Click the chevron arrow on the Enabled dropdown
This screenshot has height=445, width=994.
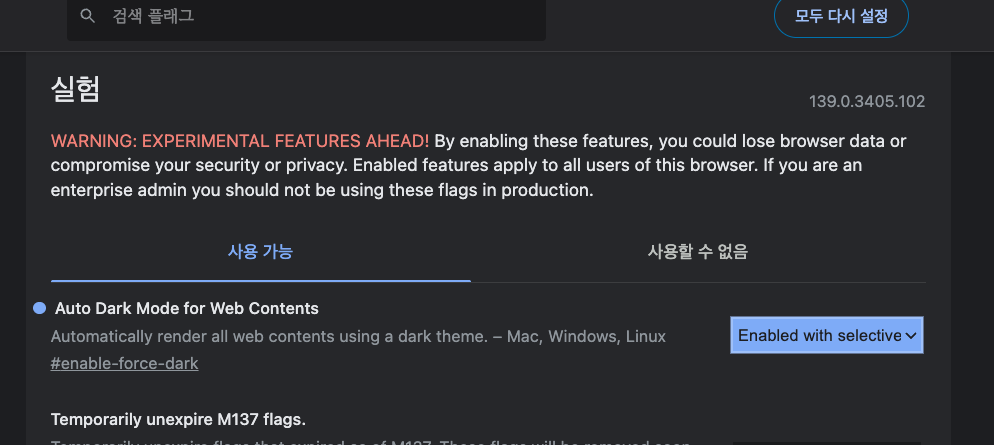click(x=911, y=336)
